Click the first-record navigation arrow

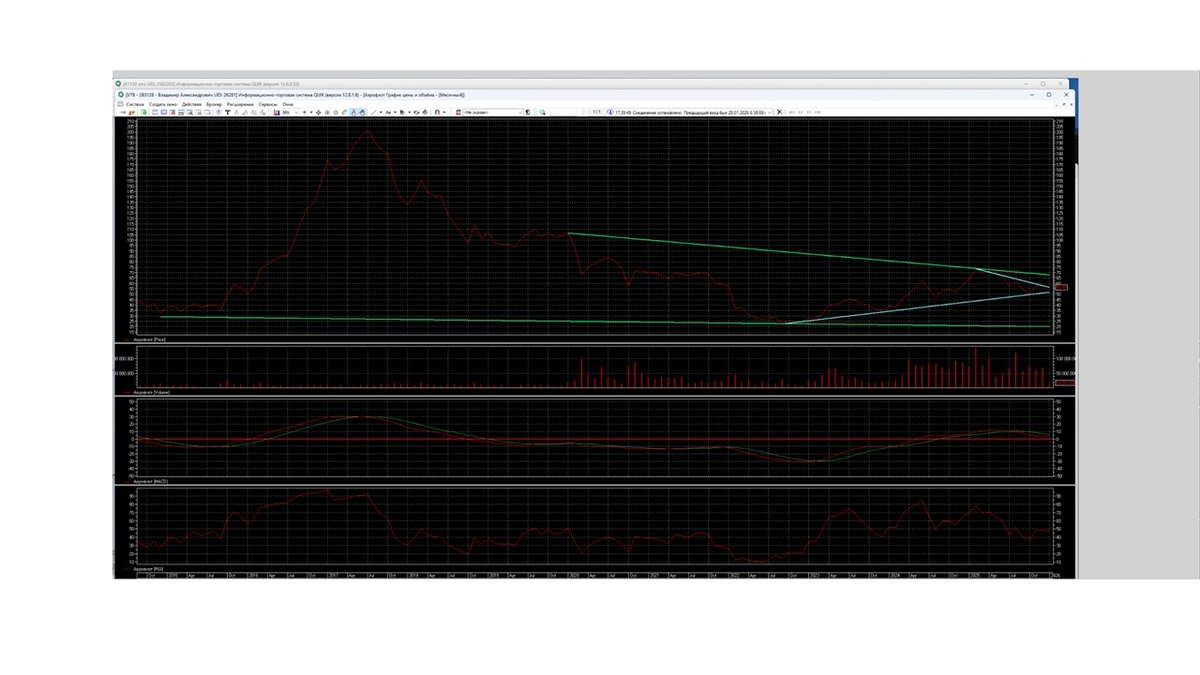point(791,112)
